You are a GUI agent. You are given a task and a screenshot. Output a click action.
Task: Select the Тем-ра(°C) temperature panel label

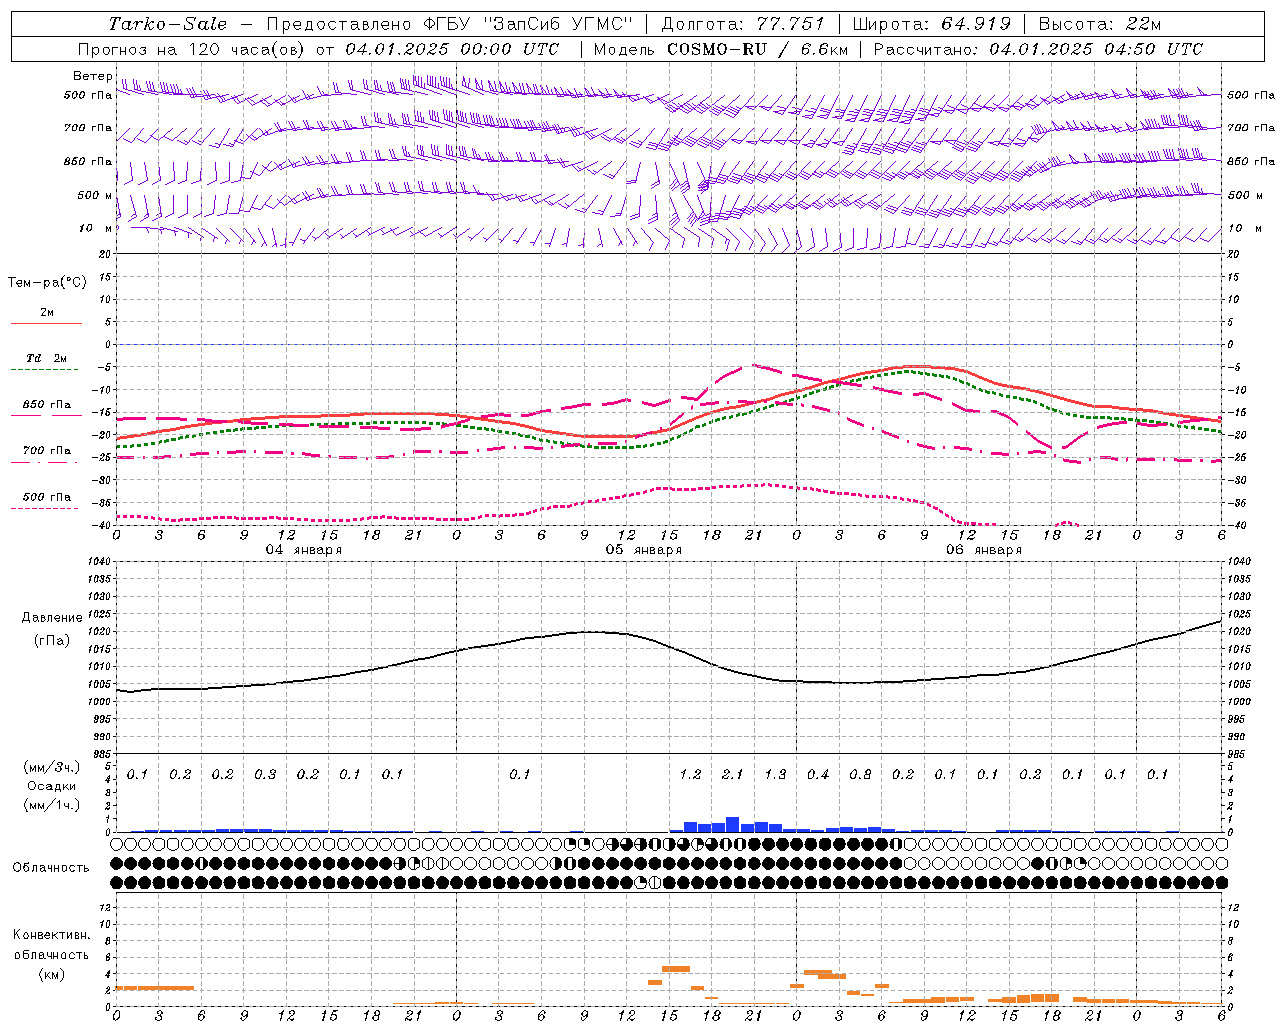47,282
